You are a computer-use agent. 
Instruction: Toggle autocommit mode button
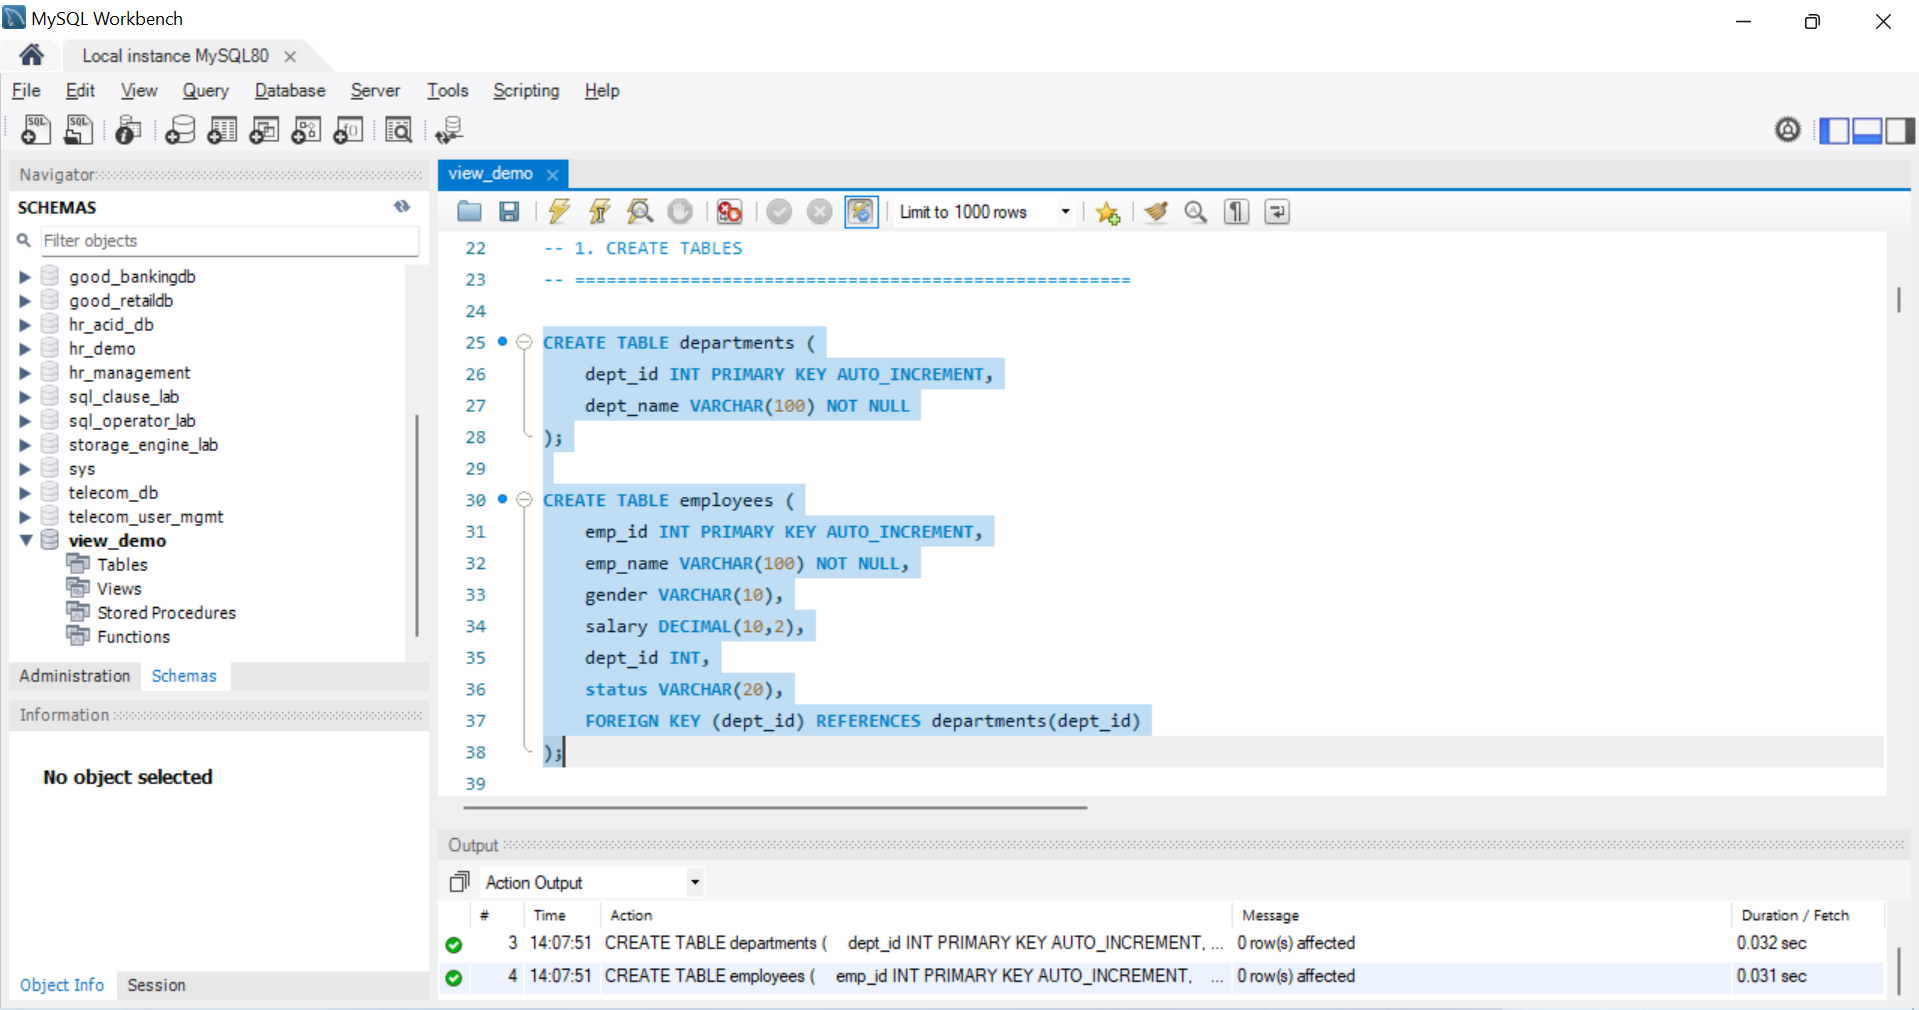(861, 212)
